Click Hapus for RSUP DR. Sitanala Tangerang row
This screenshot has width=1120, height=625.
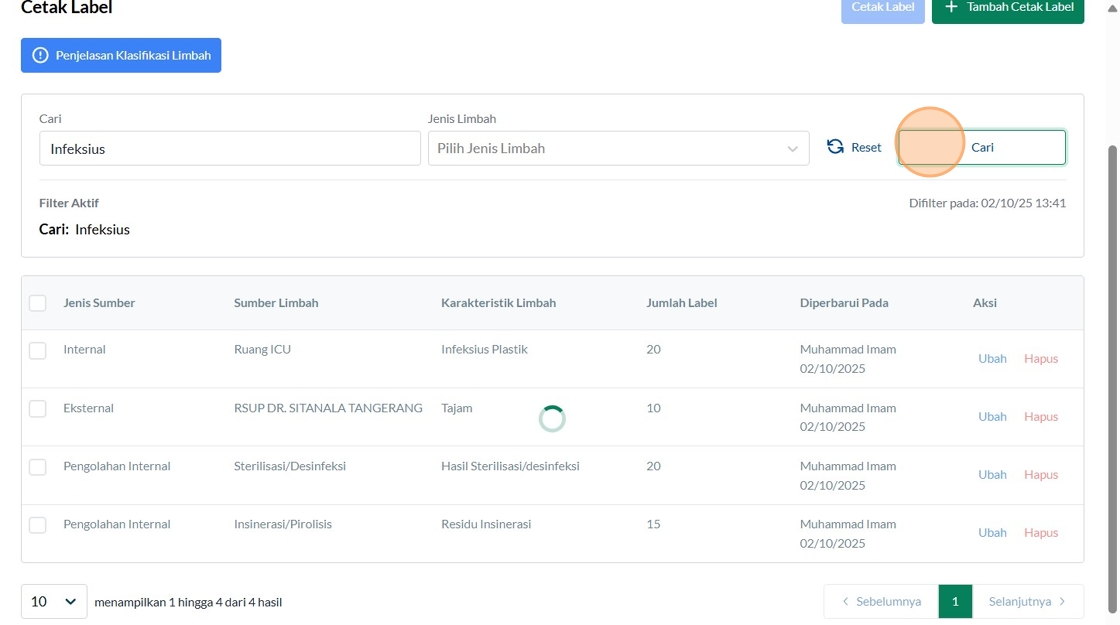[x=1040, y=417]
